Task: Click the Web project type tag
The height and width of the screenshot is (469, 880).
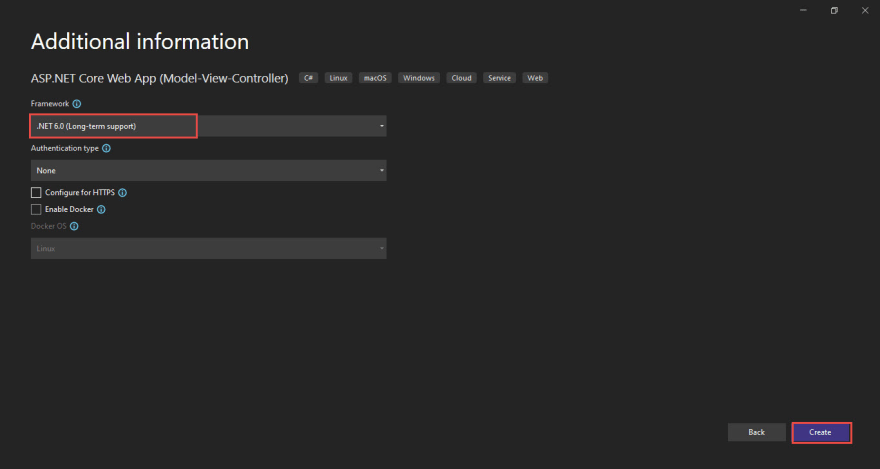Action: point(535,78)
